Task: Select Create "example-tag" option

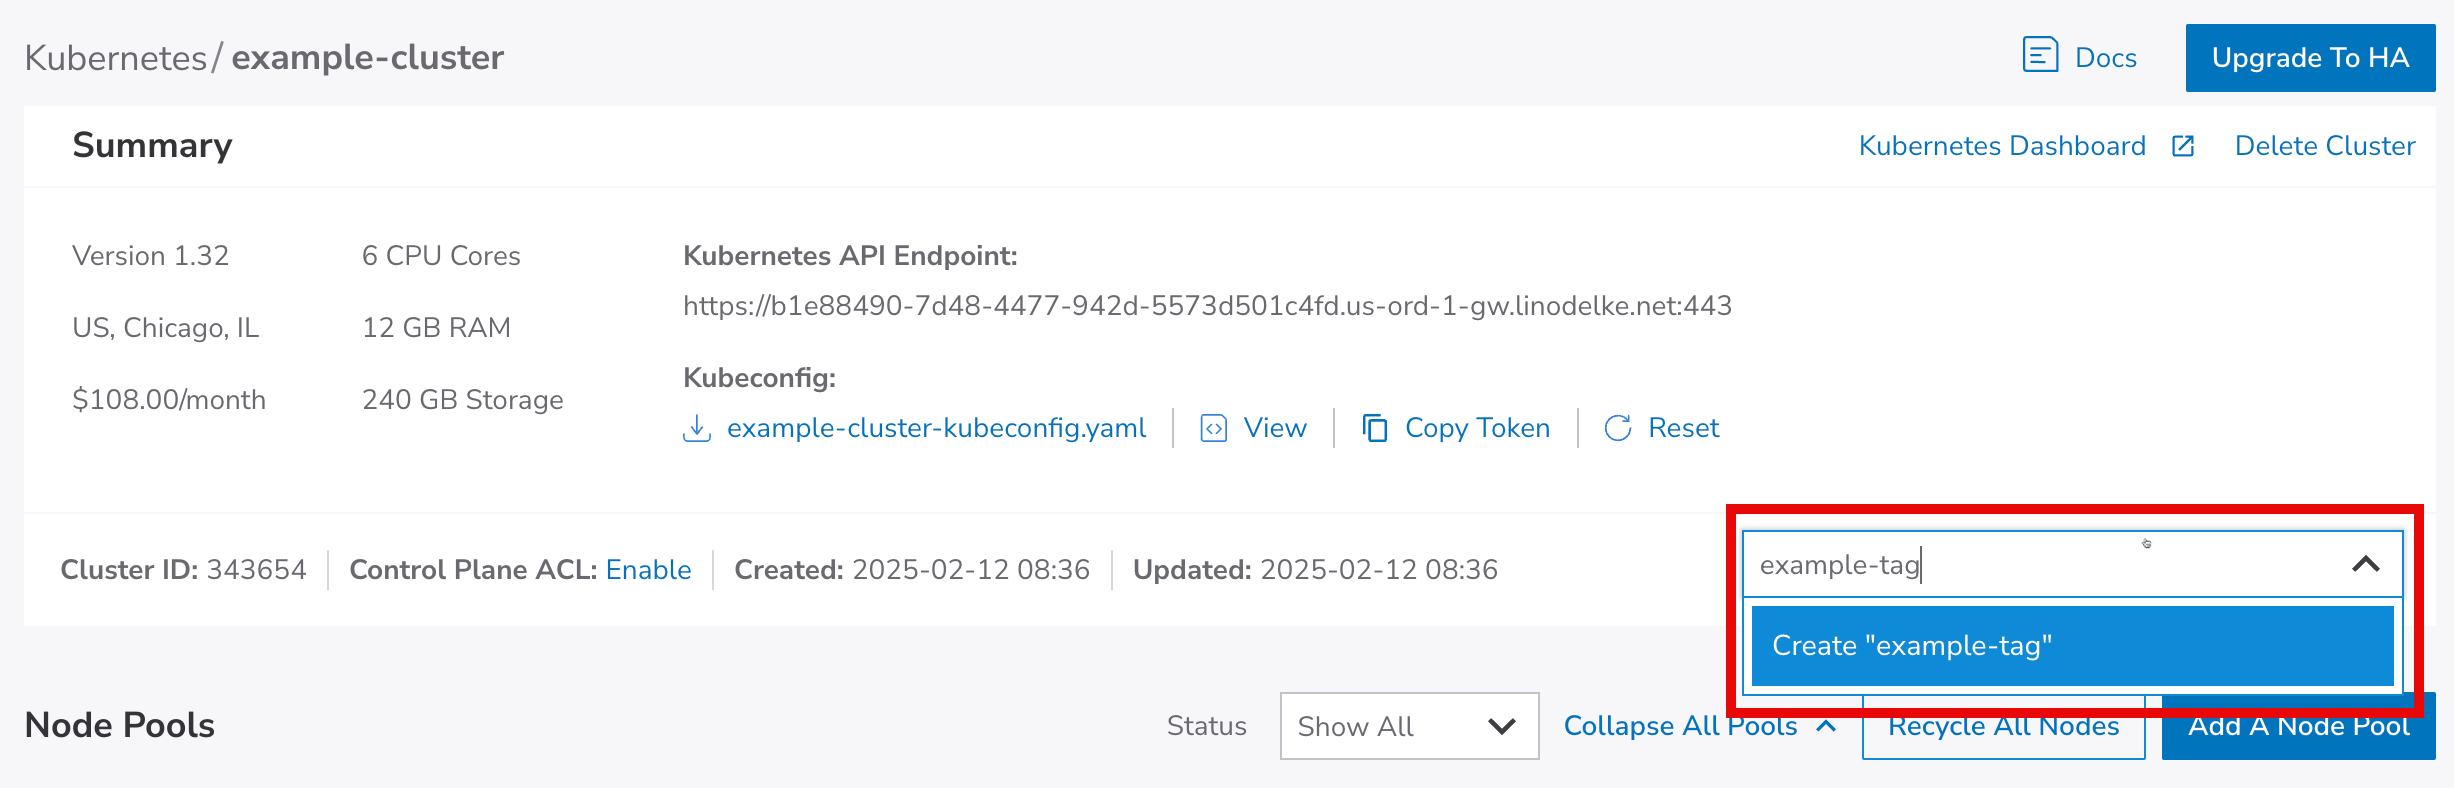Action: pos(2071,646)
